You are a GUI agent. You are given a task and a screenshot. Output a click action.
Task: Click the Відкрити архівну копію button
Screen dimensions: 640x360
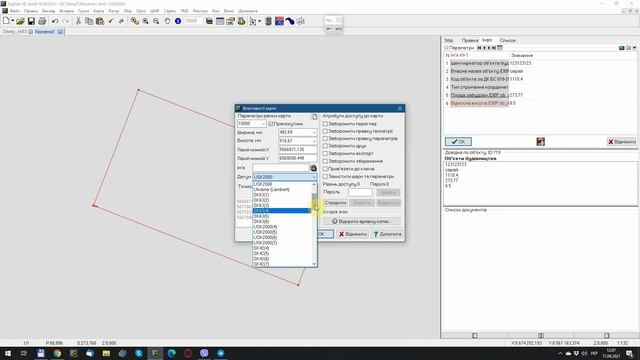361,221
